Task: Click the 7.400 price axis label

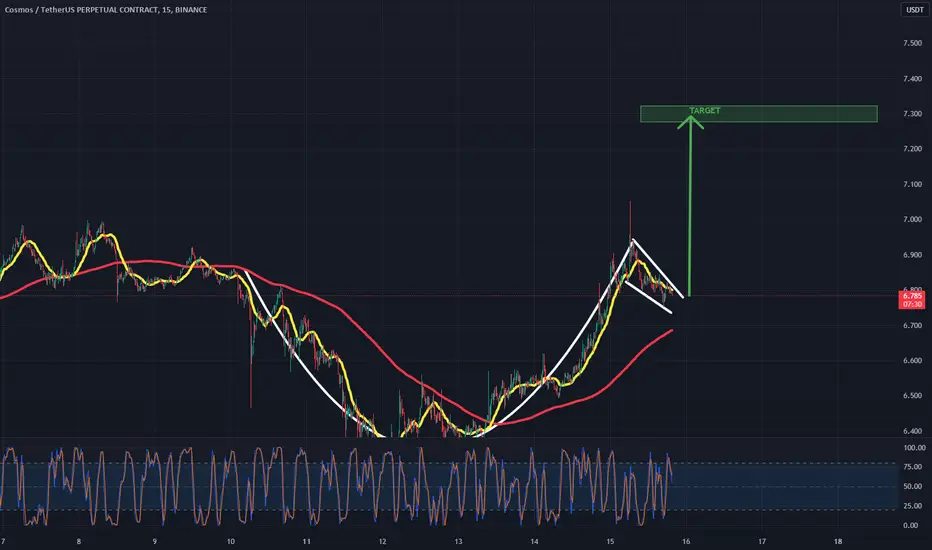Action: coord(912,78)
